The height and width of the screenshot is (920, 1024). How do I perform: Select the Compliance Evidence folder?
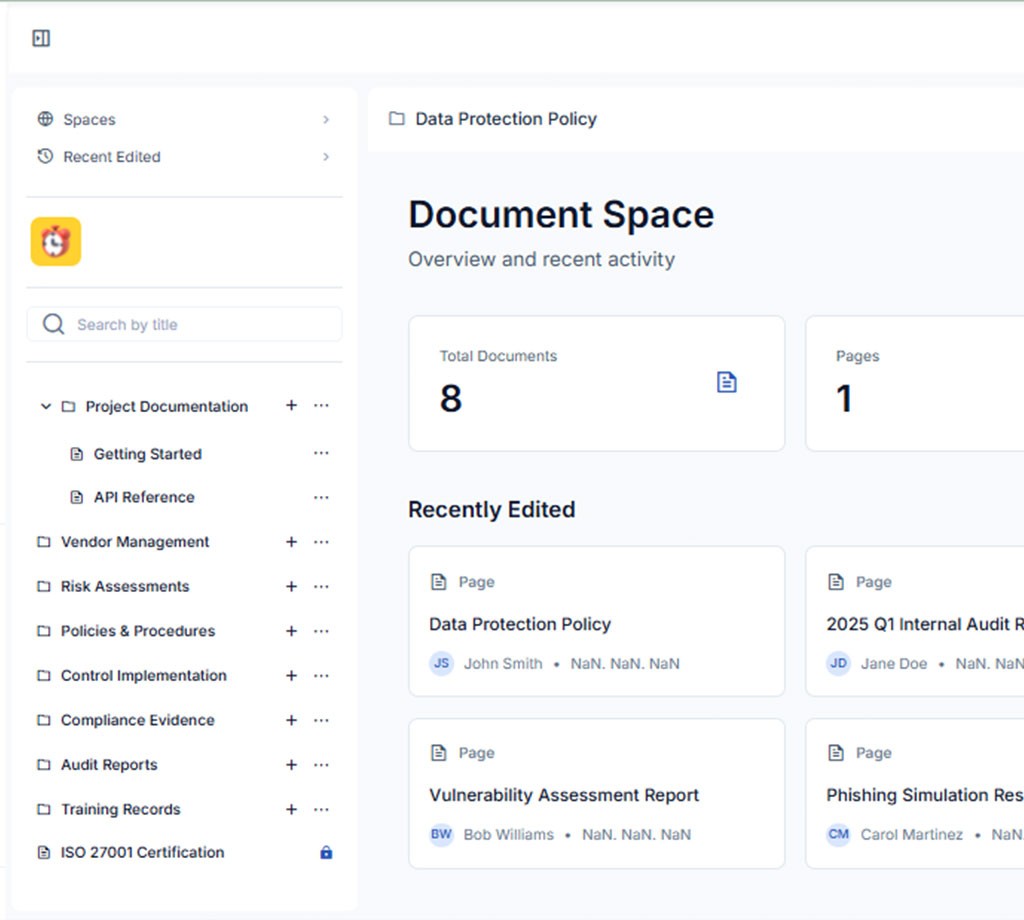click(137, 720)
